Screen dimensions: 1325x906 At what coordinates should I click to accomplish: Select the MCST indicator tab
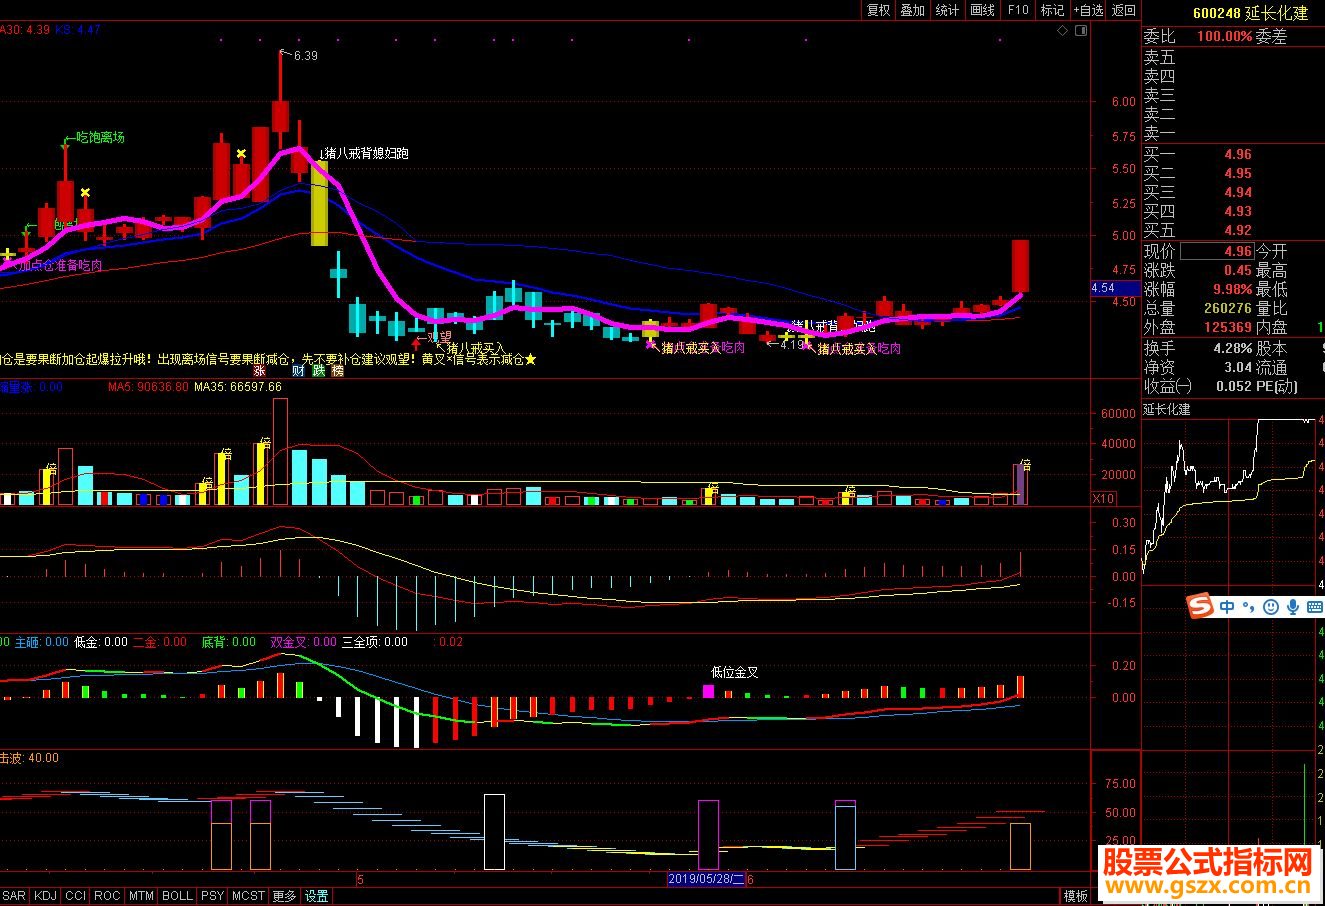[x=249, y=896]
